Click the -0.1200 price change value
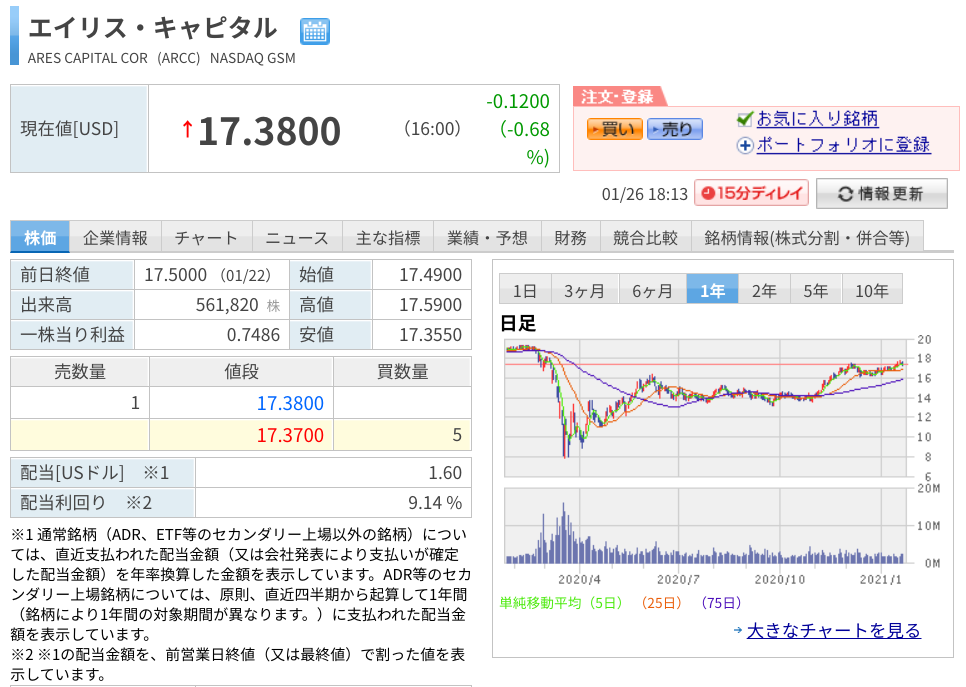The height and width of the screenshot is (687, 966). (518, 101)
